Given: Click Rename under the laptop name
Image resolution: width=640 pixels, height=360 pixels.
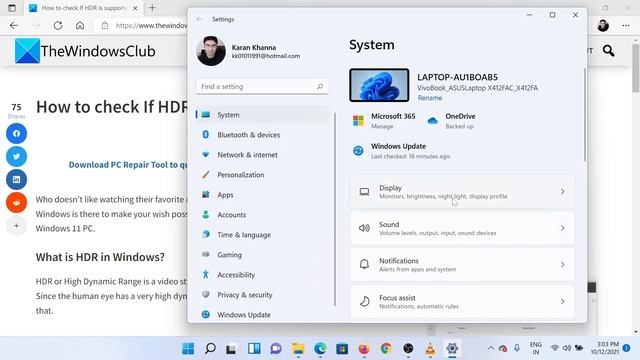Looking at the screenshot, I should (x=430, y=98).
